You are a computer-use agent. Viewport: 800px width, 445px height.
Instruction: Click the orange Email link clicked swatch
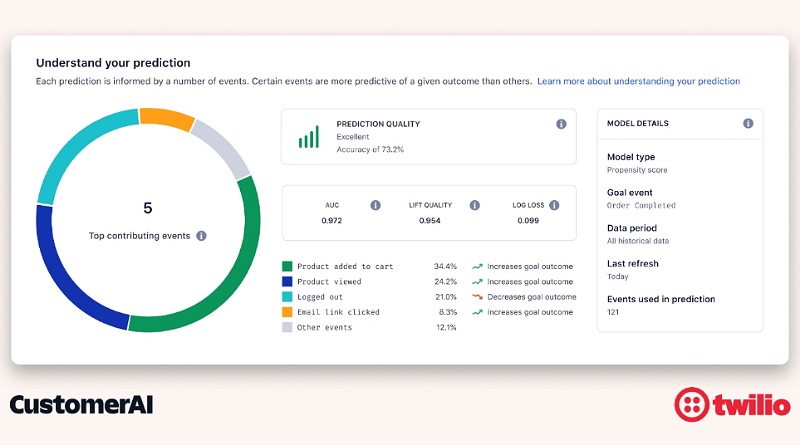(287, 312)
